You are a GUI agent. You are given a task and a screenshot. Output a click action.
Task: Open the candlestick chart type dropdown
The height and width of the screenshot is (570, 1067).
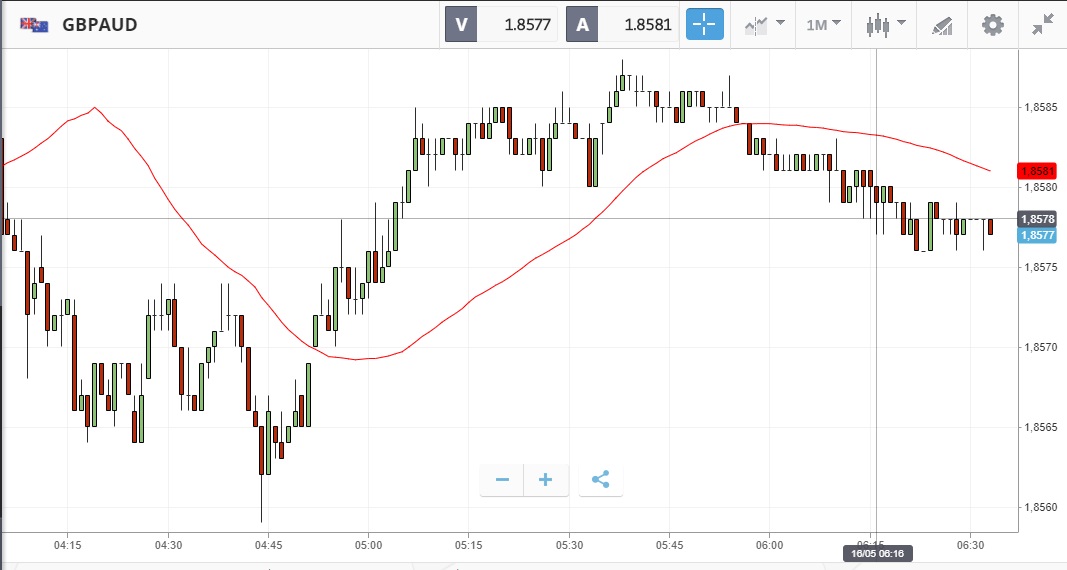point(885,25)
